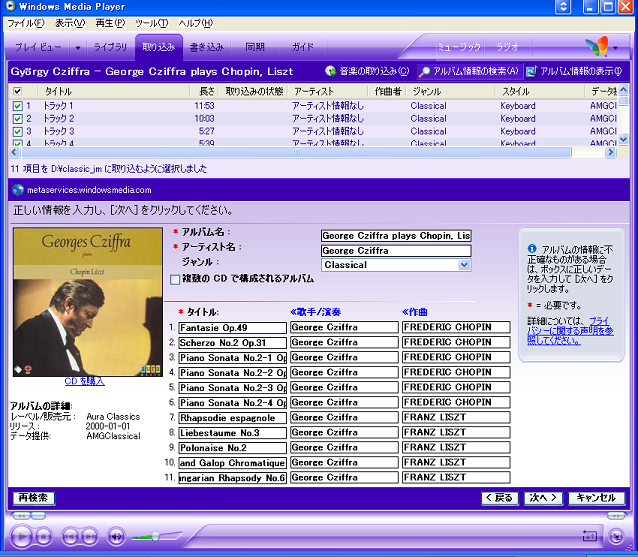The height and width of the screenshot is (557, 638).
Task: Open the ラジオ tab
Action: (507, 47)
